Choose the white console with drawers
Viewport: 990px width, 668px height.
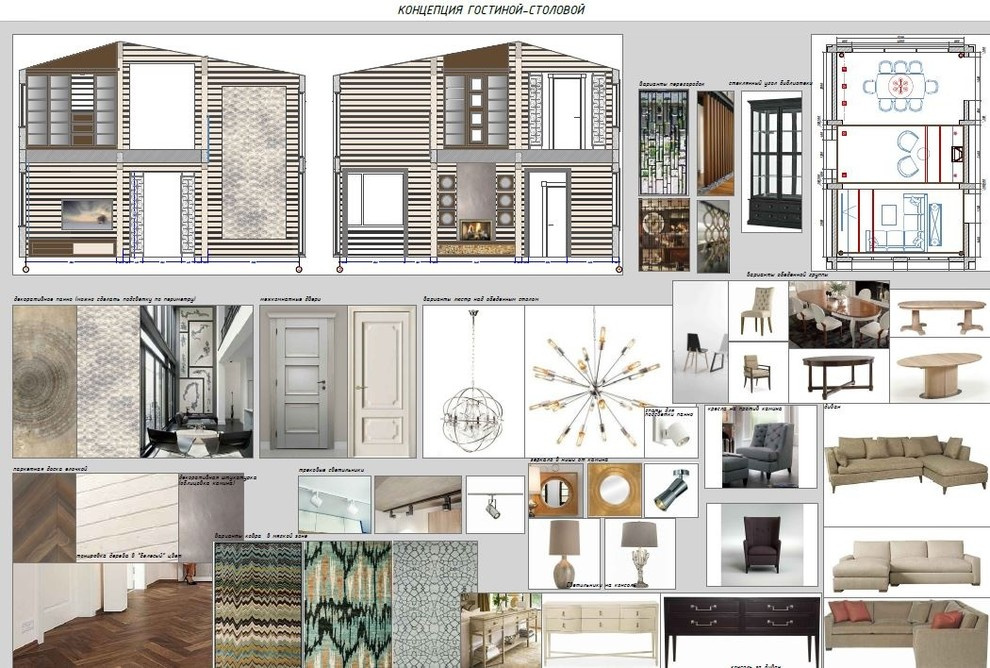(x=600, y=625)
